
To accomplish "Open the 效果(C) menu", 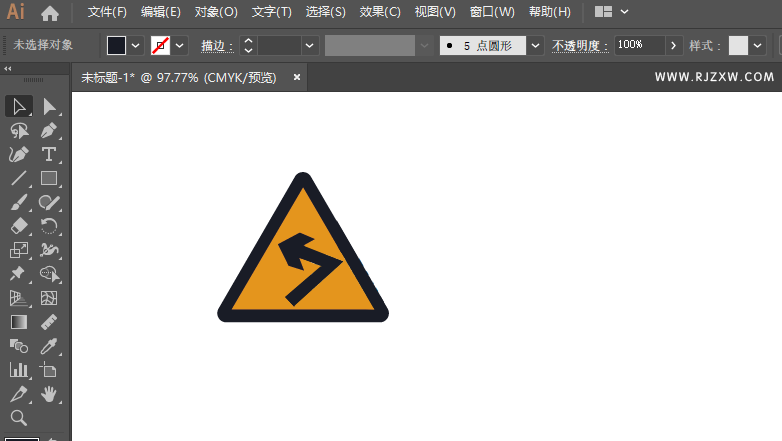I will pos(380,12).
